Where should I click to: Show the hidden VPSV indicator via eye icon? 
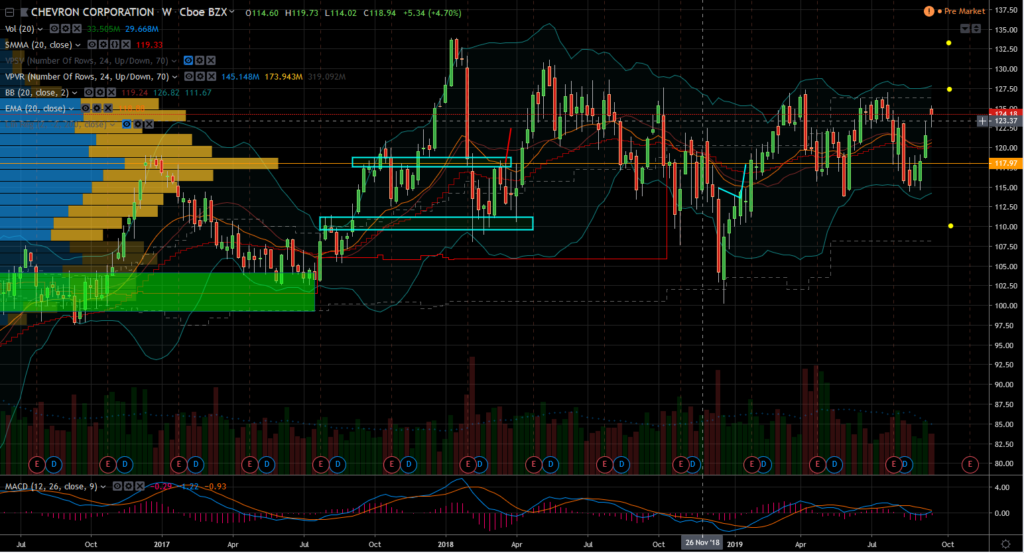[188, 60]
